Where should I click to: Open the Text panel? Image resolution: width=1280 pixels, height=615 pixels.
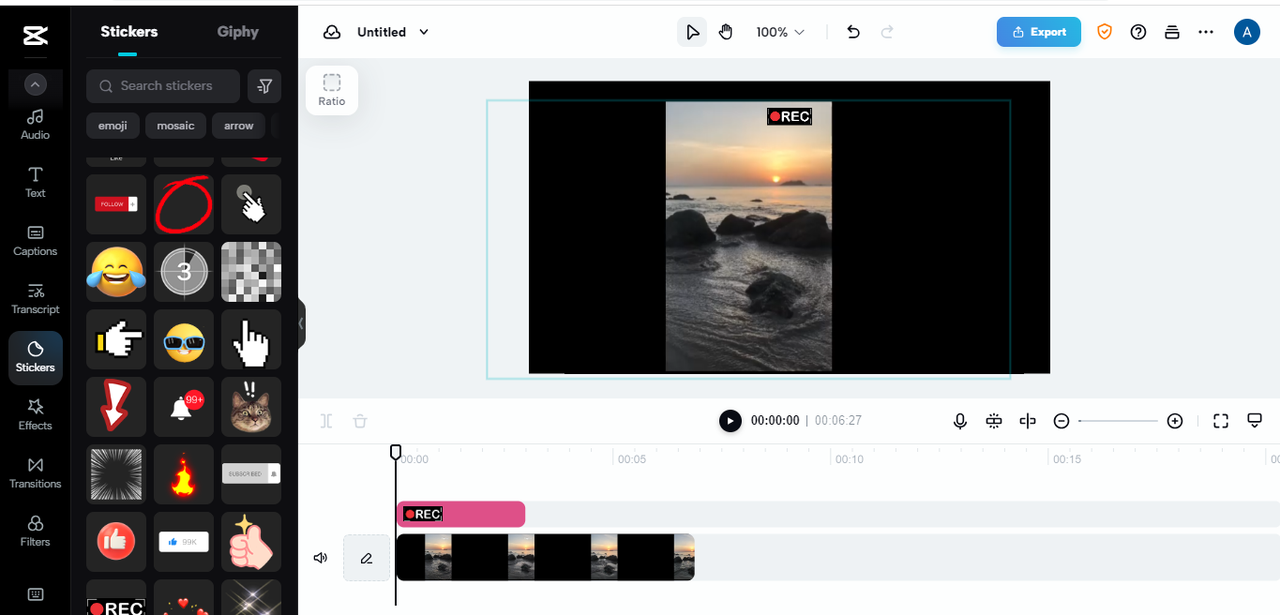pyautogui.click(x=35, y=182)
